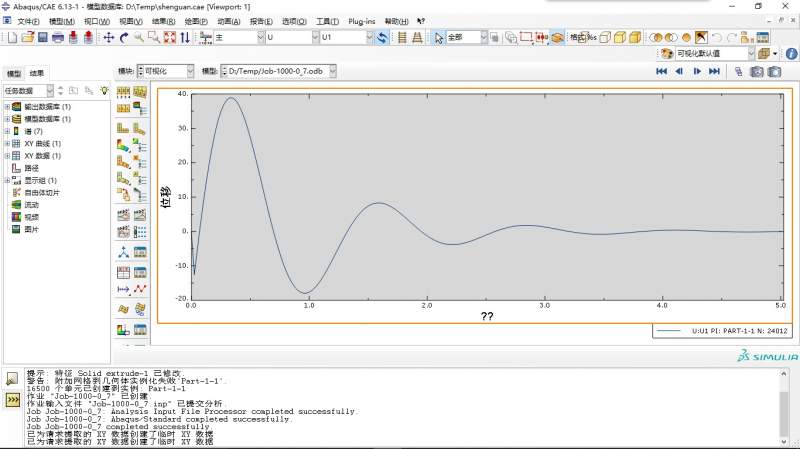The width and height of the screenshot is (800, 449).
Task: Click the Cycle views arrows icon
Action: 185,37
